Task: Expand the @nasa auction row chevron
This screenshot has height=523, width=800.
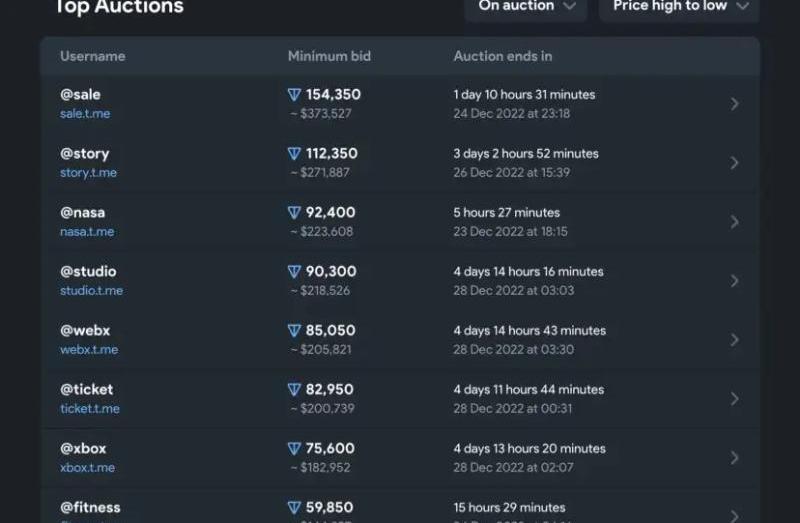Action: click(x=734, y=222)
